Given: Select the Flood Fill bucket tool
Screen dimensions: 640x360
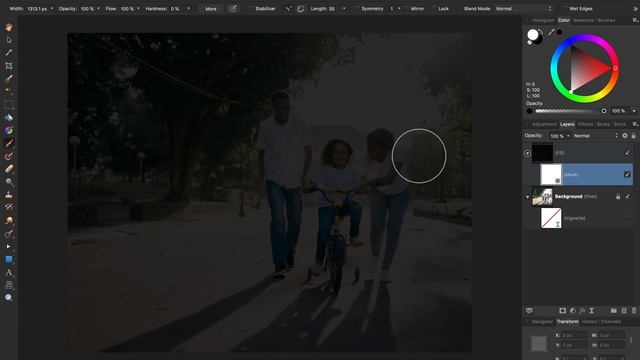Looking at the screenshot, I should click(x=9, y=118).
